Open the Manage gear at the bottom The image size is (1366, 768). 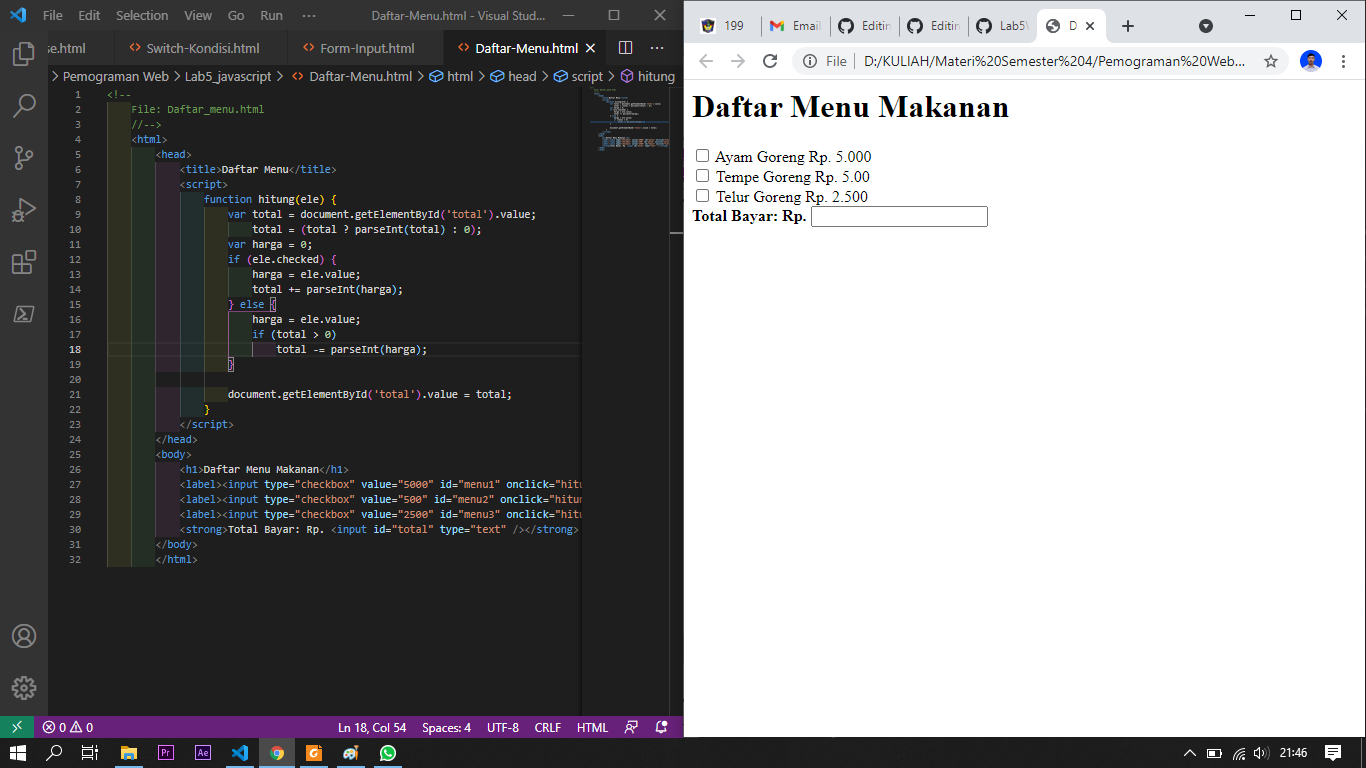click(x=24, y=687)
